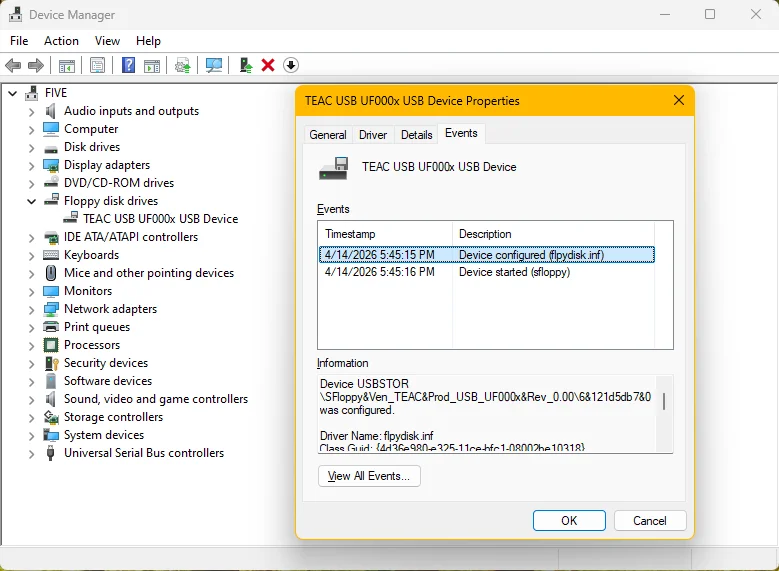Viewport: 779px width, 571px height.
Task: Expand the IDE ATA/ATAPI controllers category
Action: click(x=31, y=238)
